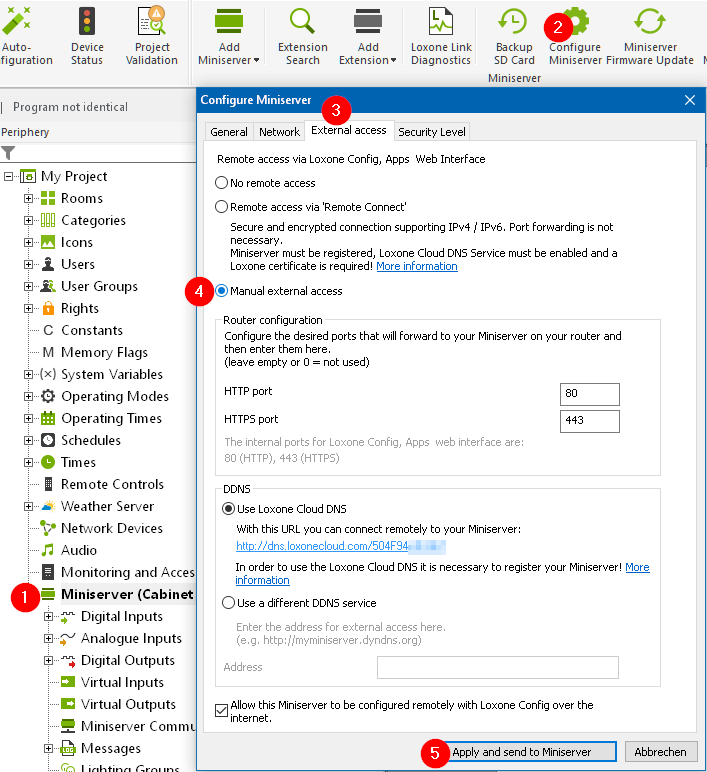Open Loxone Link Diagnostics tool
This screenshot has width=707, height=772.
[x=440, y=21]
